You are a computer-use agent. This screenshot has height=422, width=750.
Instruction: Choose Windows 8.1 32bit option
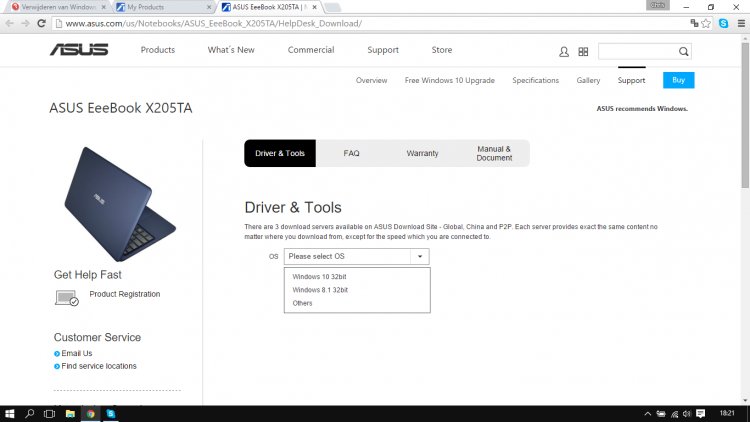click(320, 290)
